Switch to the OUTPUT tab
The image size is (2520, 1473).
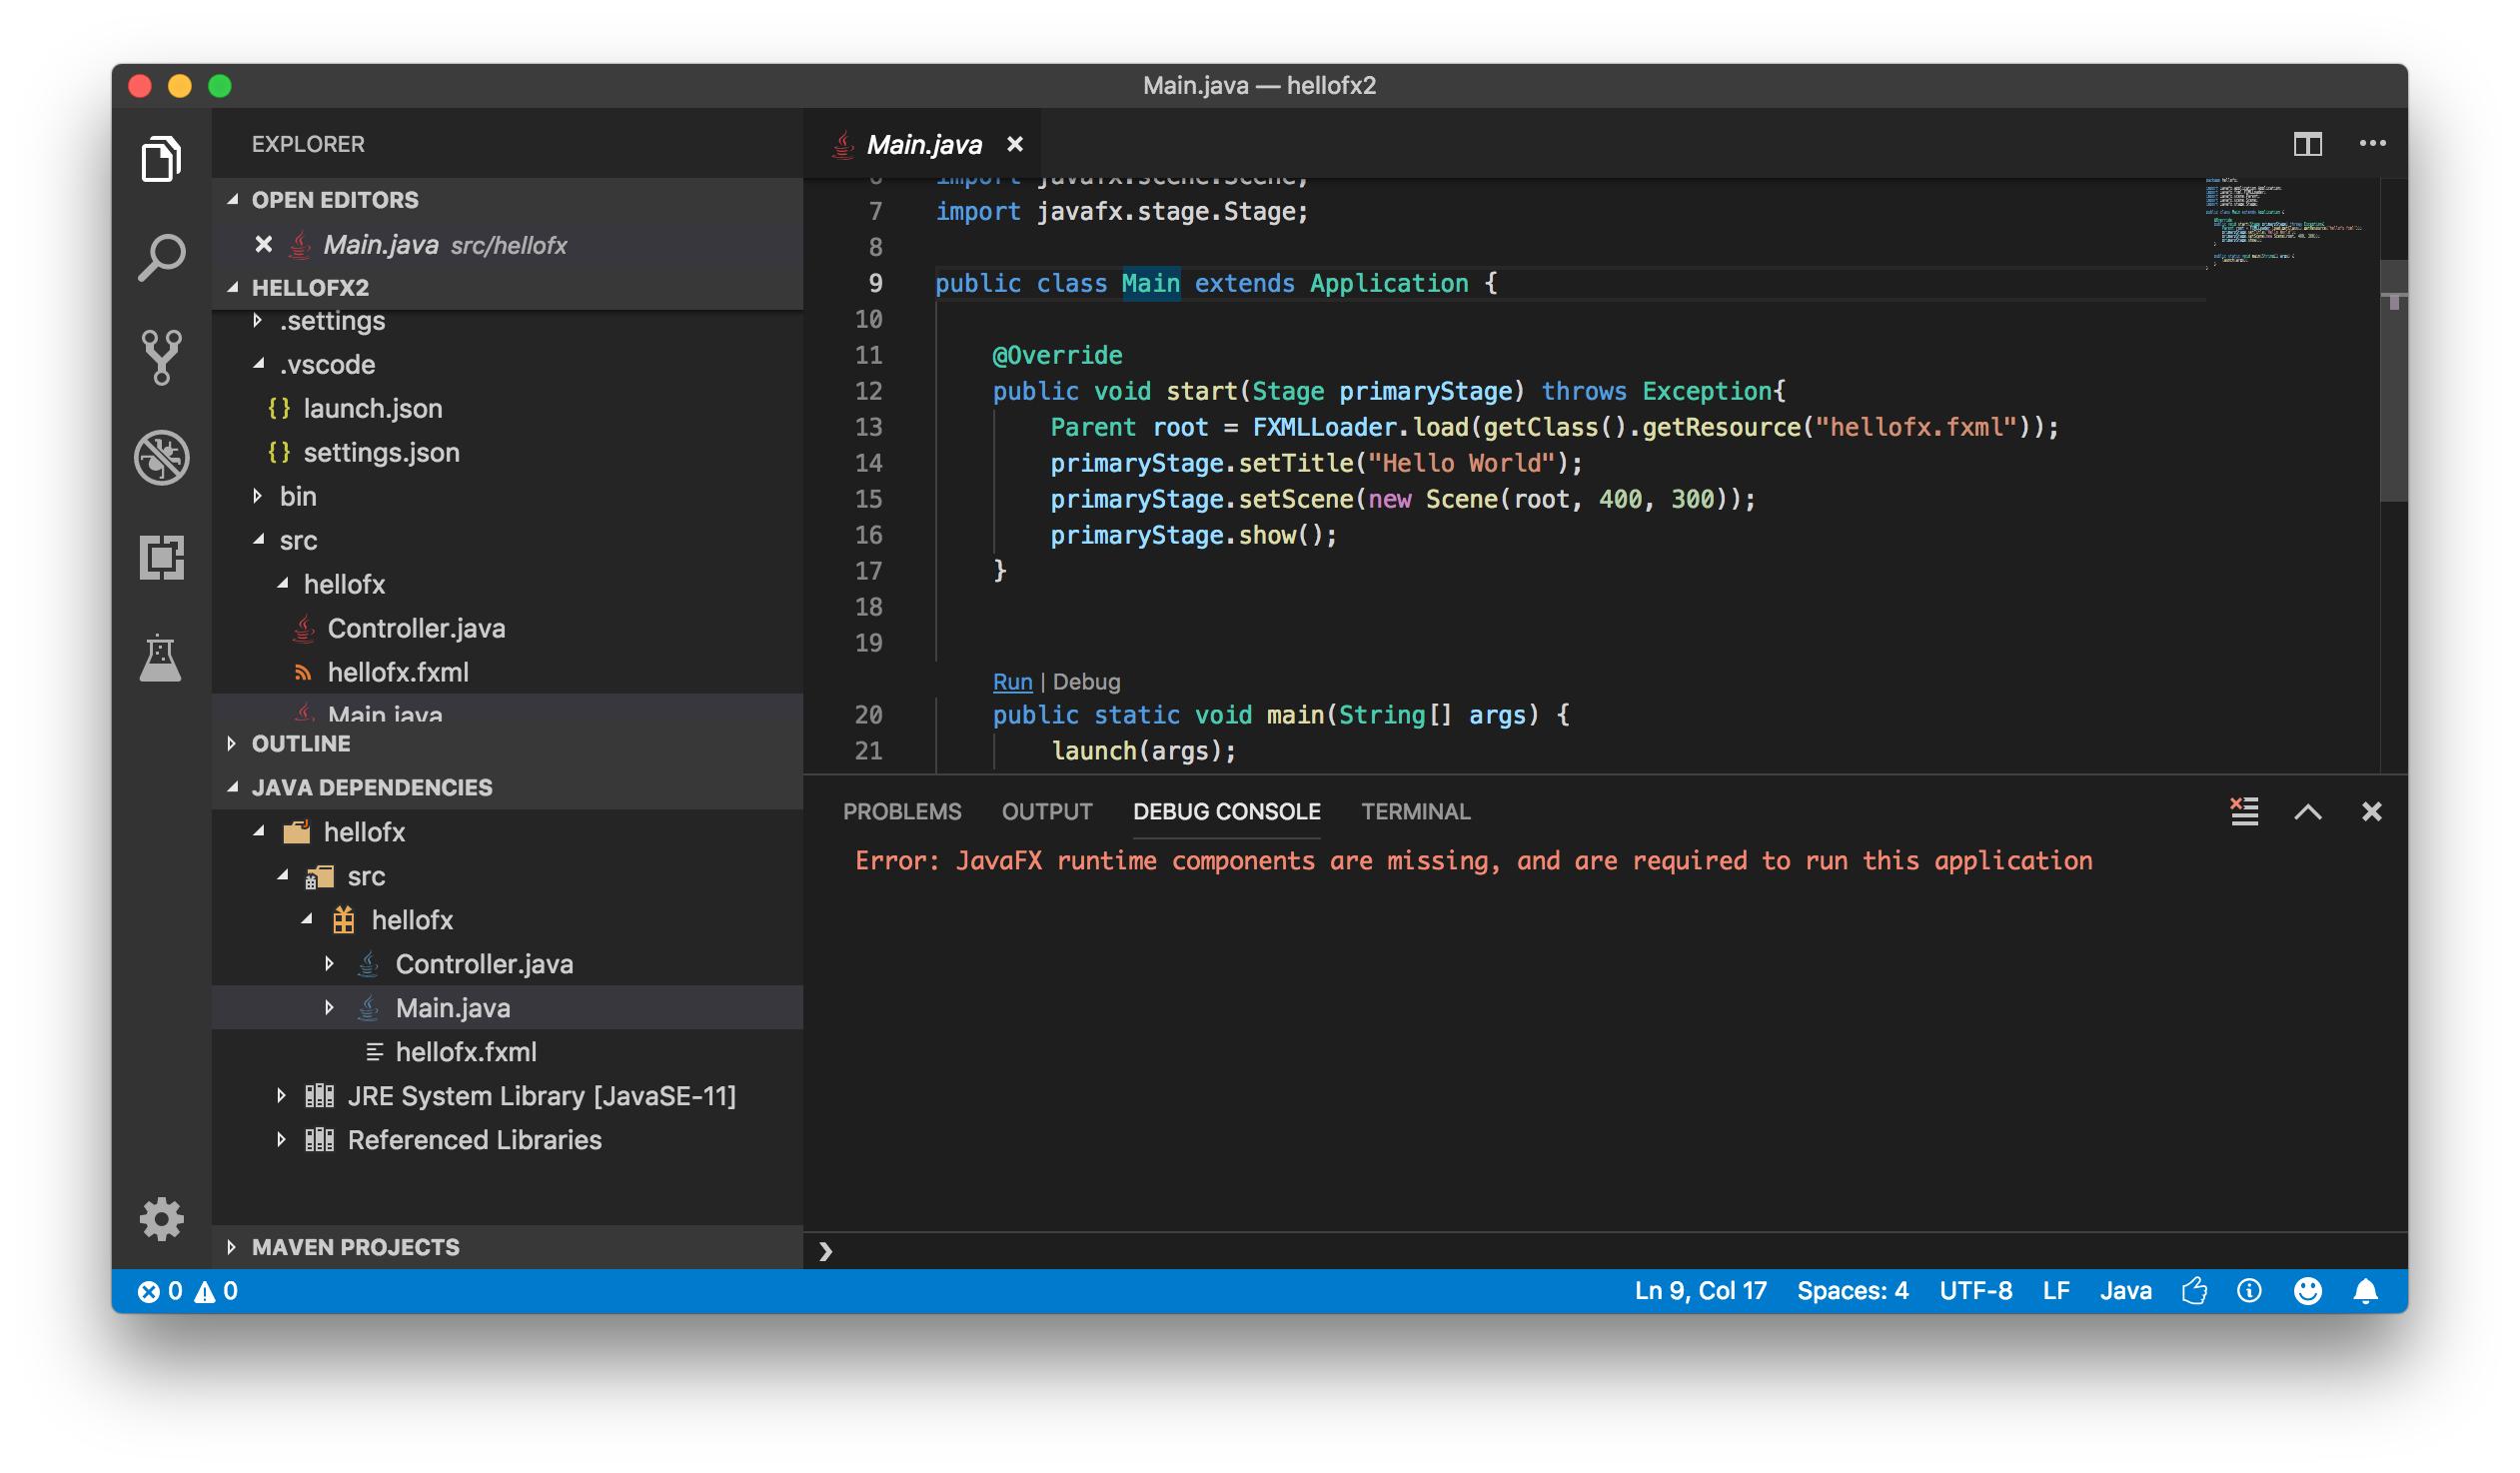[x=1047, y=812]
